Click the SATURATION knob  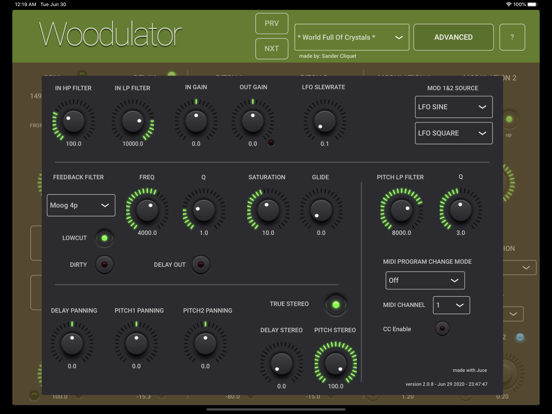click(268, 210)
